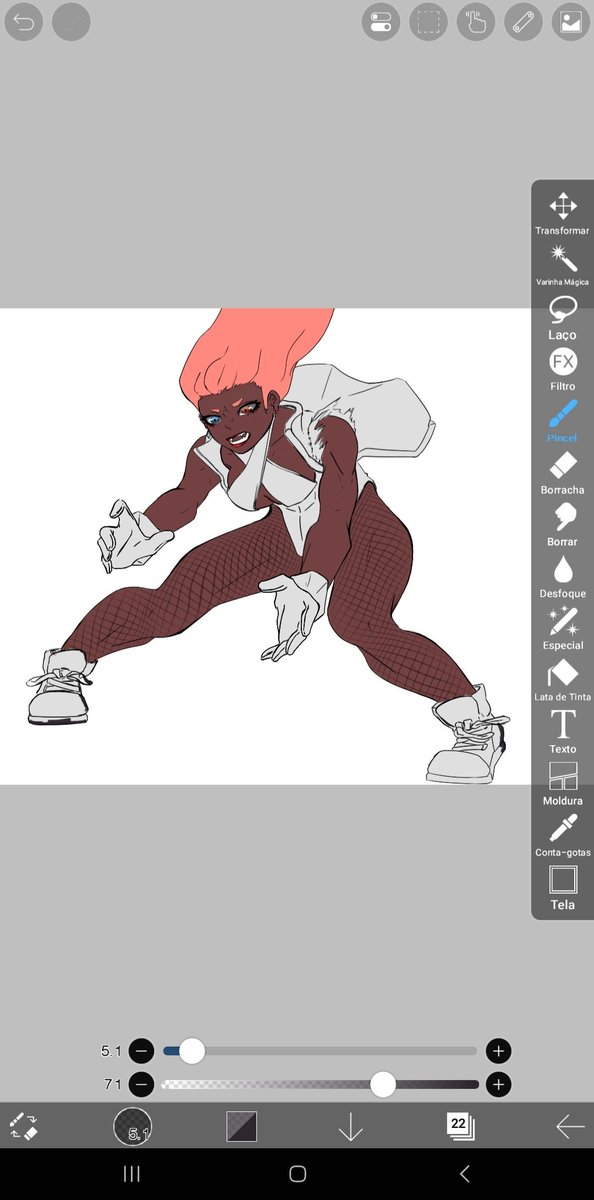Image resolution: width=594 pixels, height=1200 pixels.
Task: Toggle the stabilizer hand icon
Action: [476, 22]
